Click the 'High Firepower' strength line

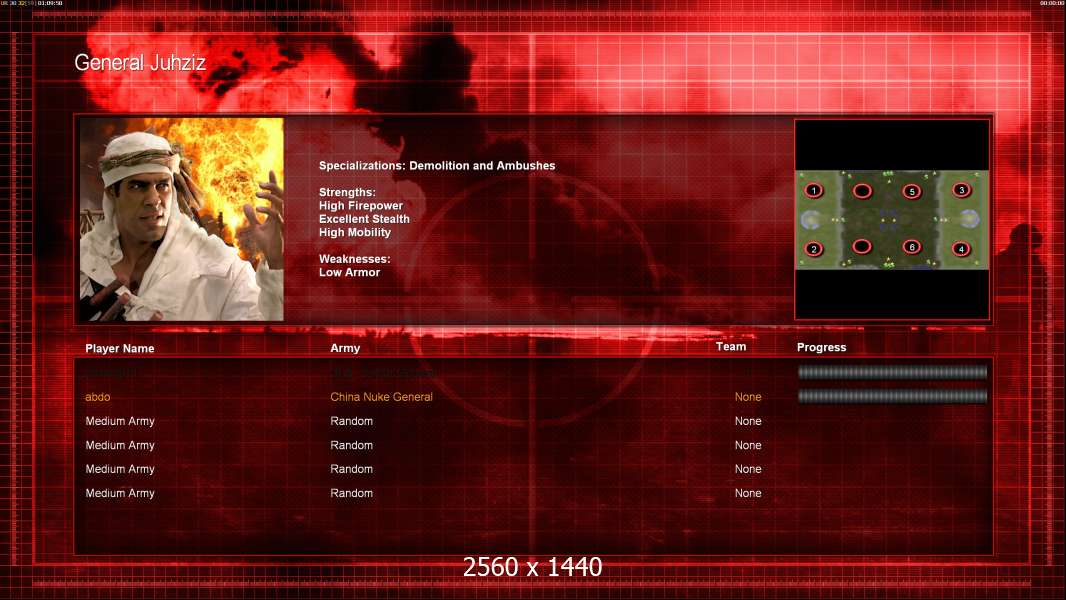click(361, 205)
